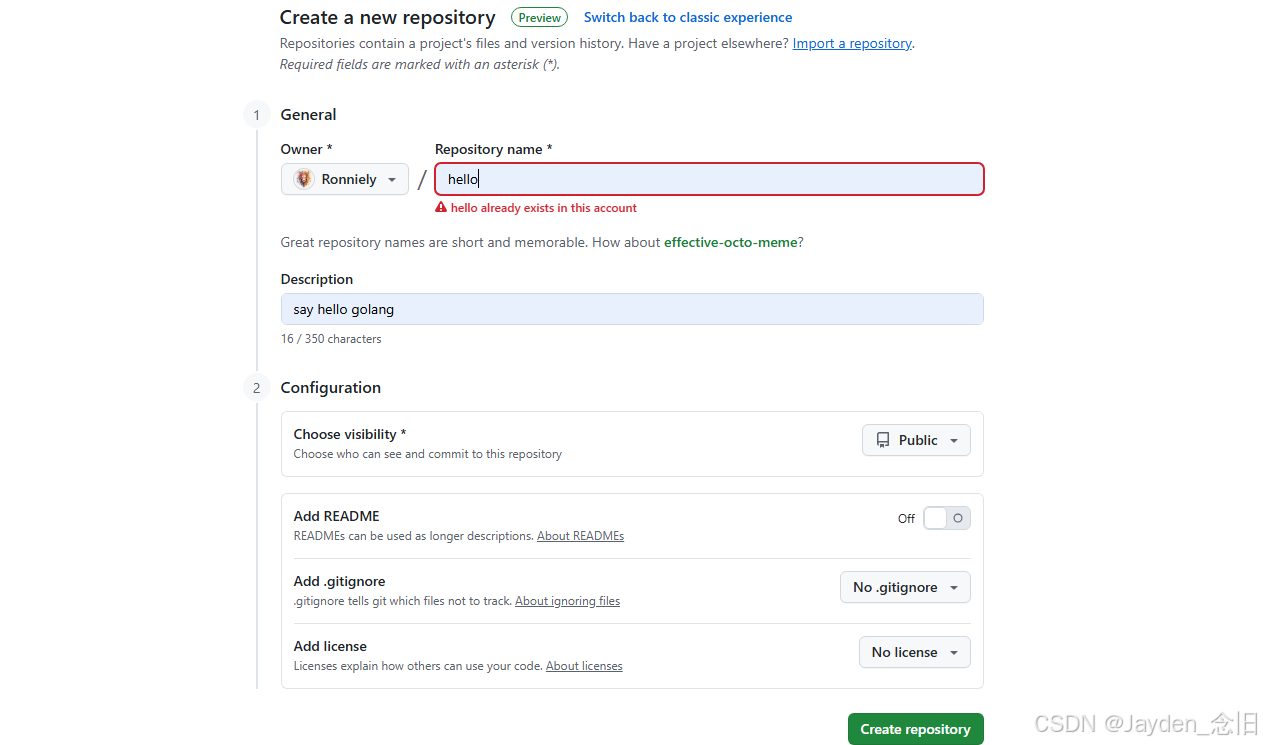
Task: Open the No license dropdown
Action: coord(914,652)
